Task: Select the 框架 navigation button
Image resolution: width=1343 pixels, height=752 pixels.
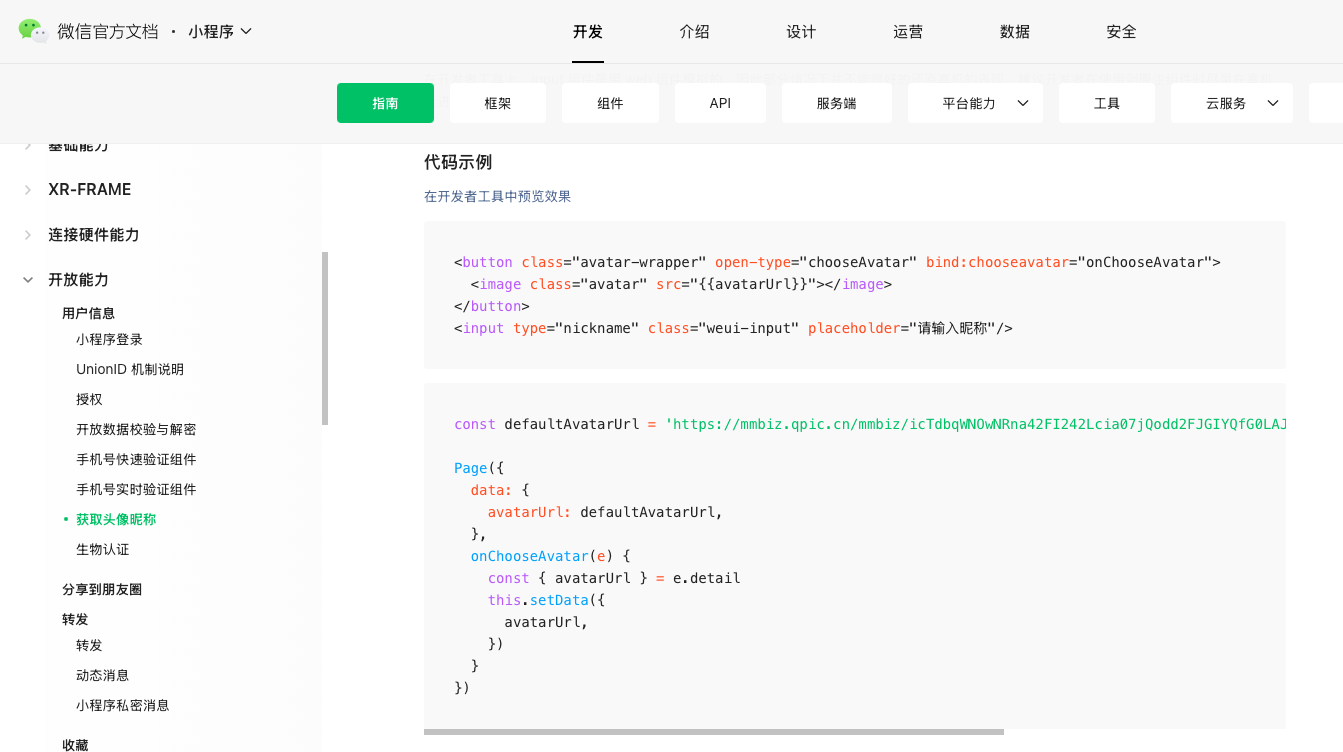Action: coord(497,103)
